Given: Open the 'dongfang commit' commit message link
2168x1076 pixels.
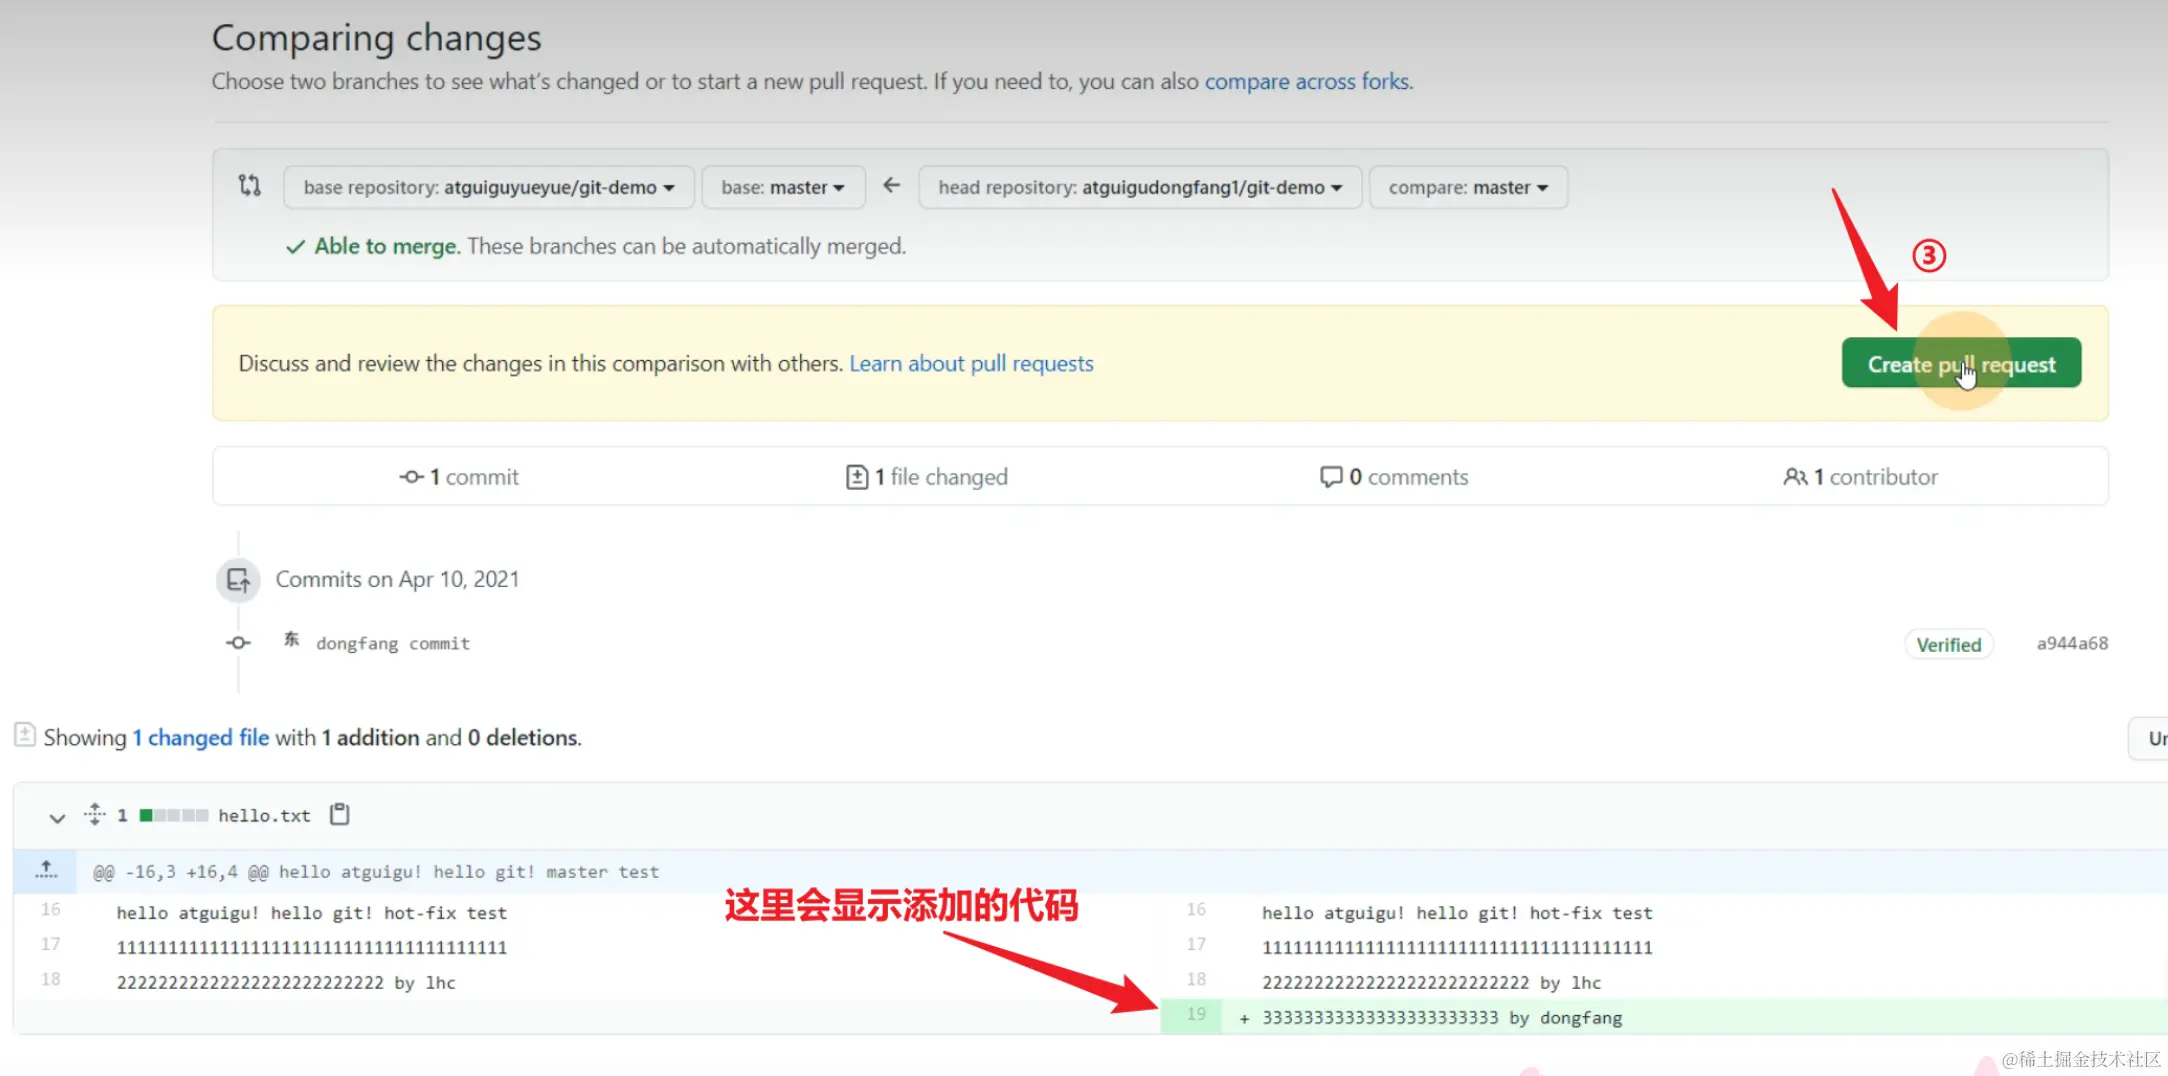Looking at the screenshot, I should (x=393, y=643).
